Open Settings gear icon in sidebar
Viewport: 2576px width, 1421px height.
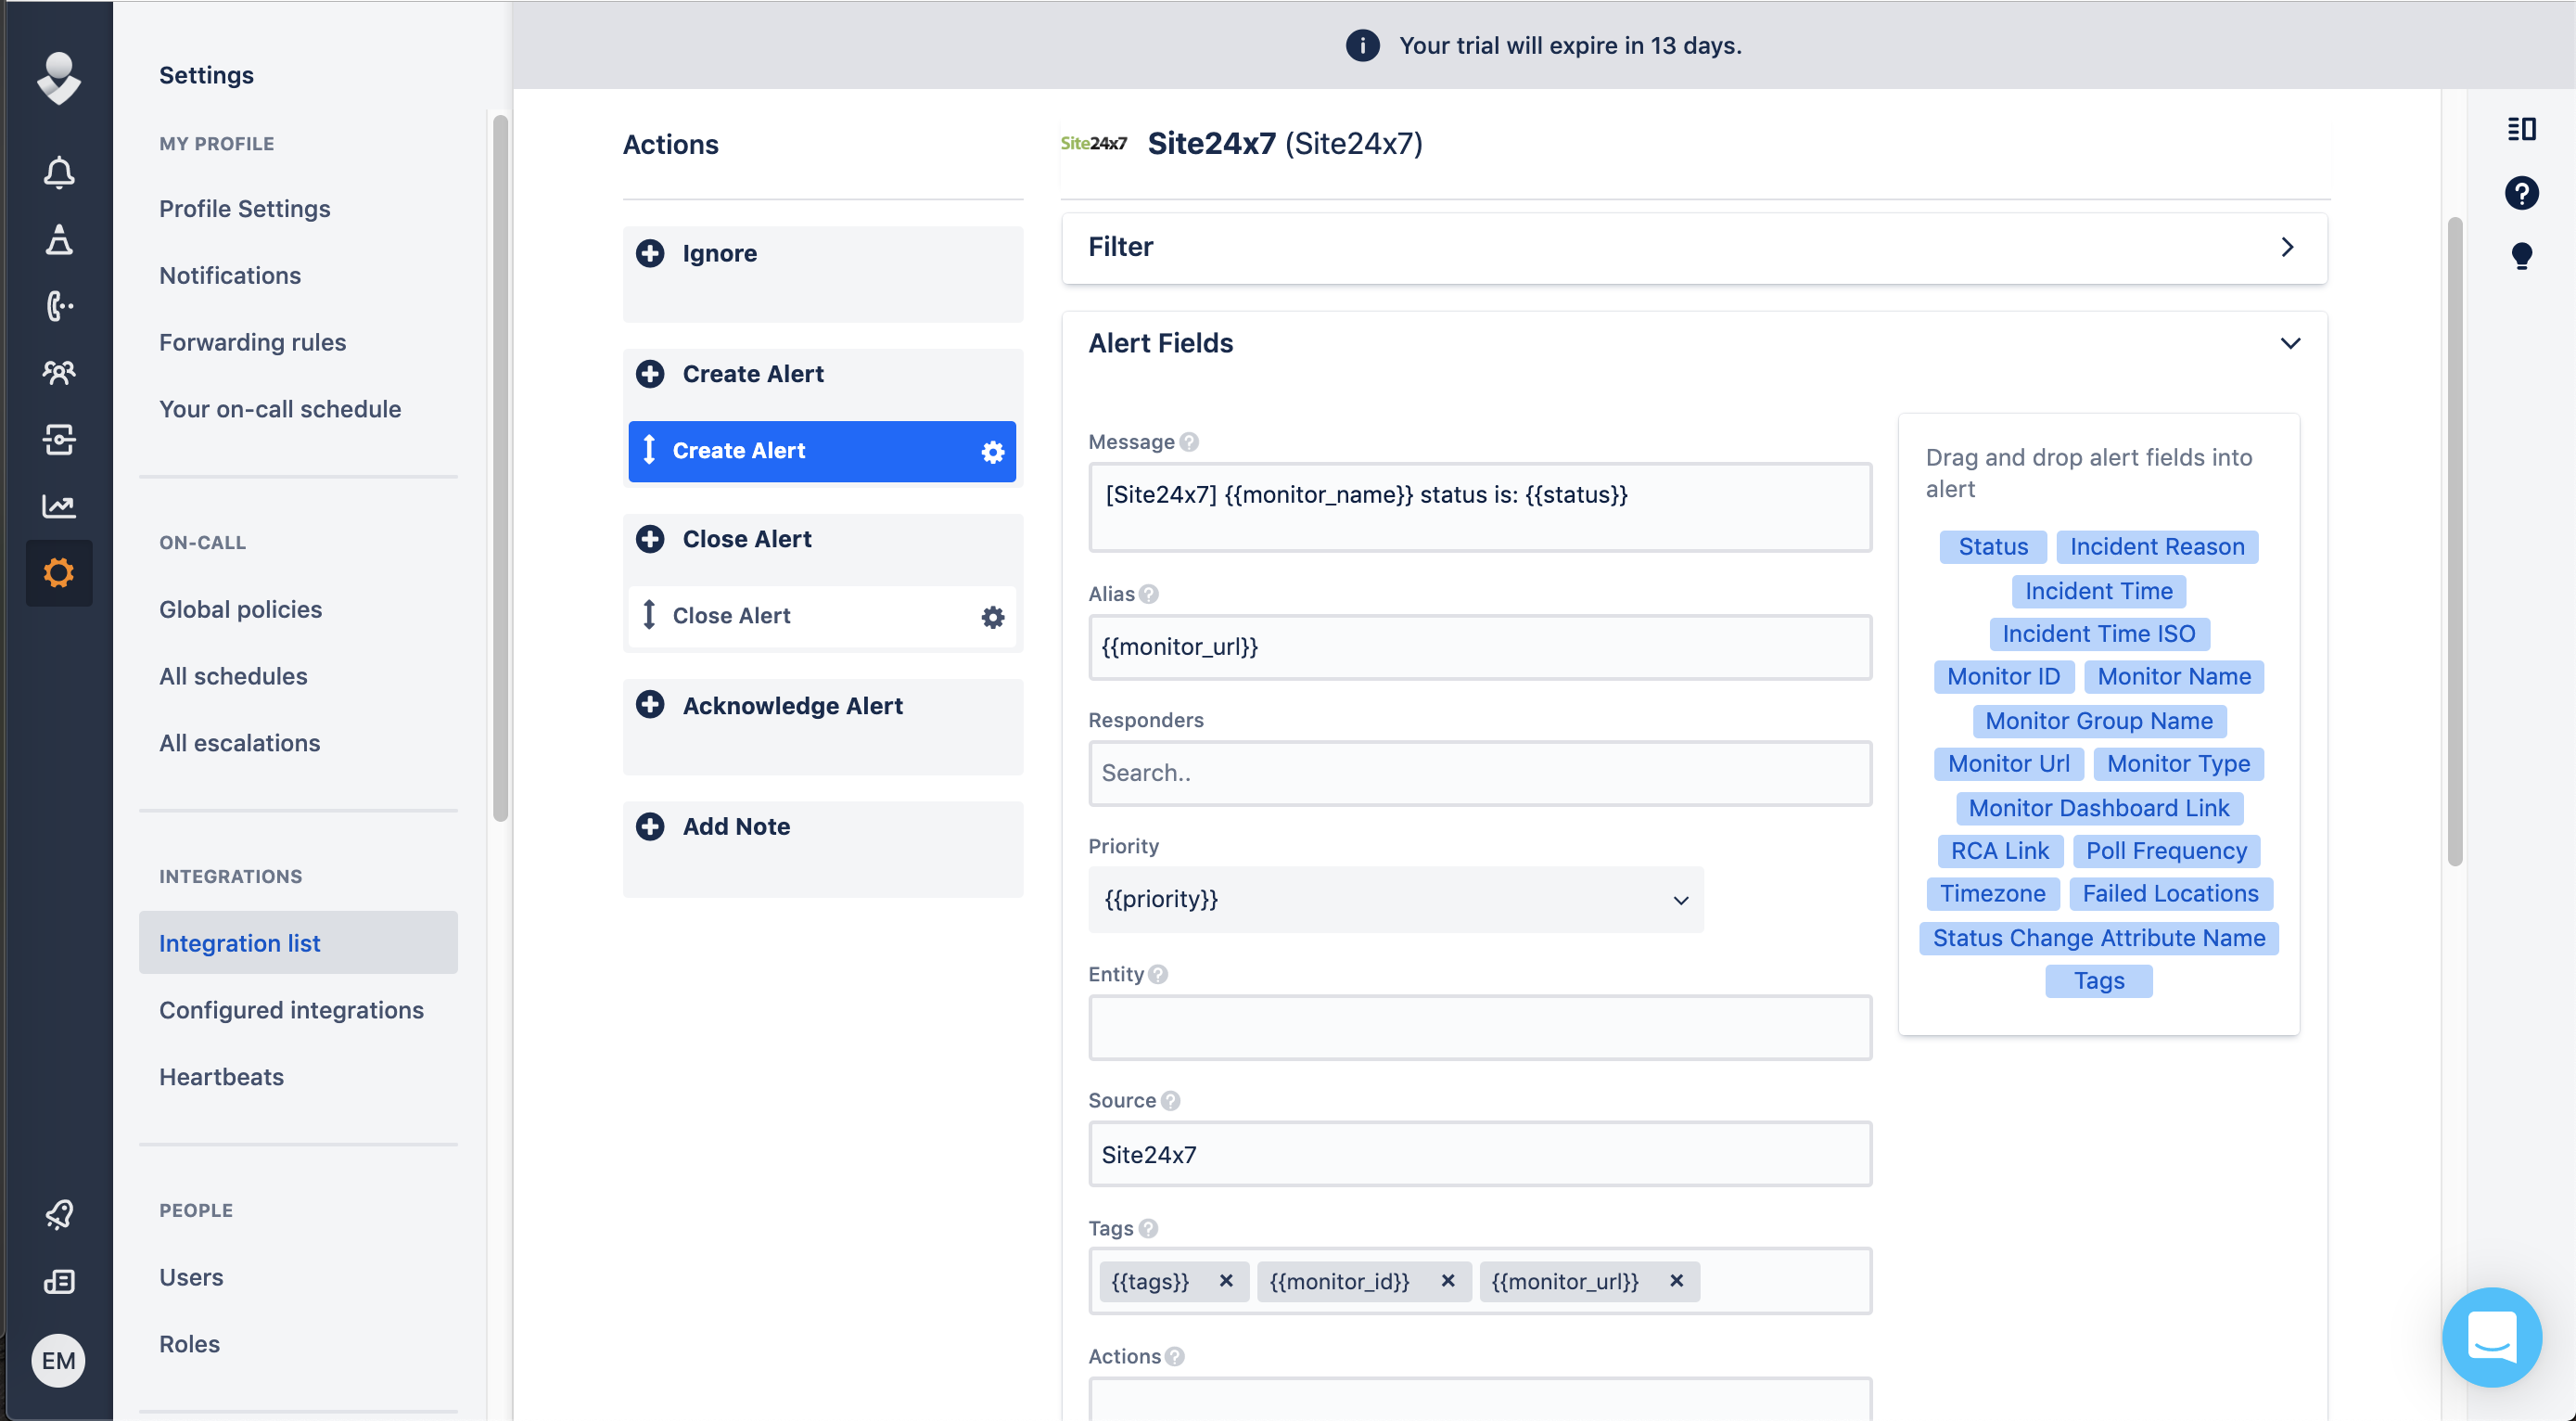[x=59, y=573]
